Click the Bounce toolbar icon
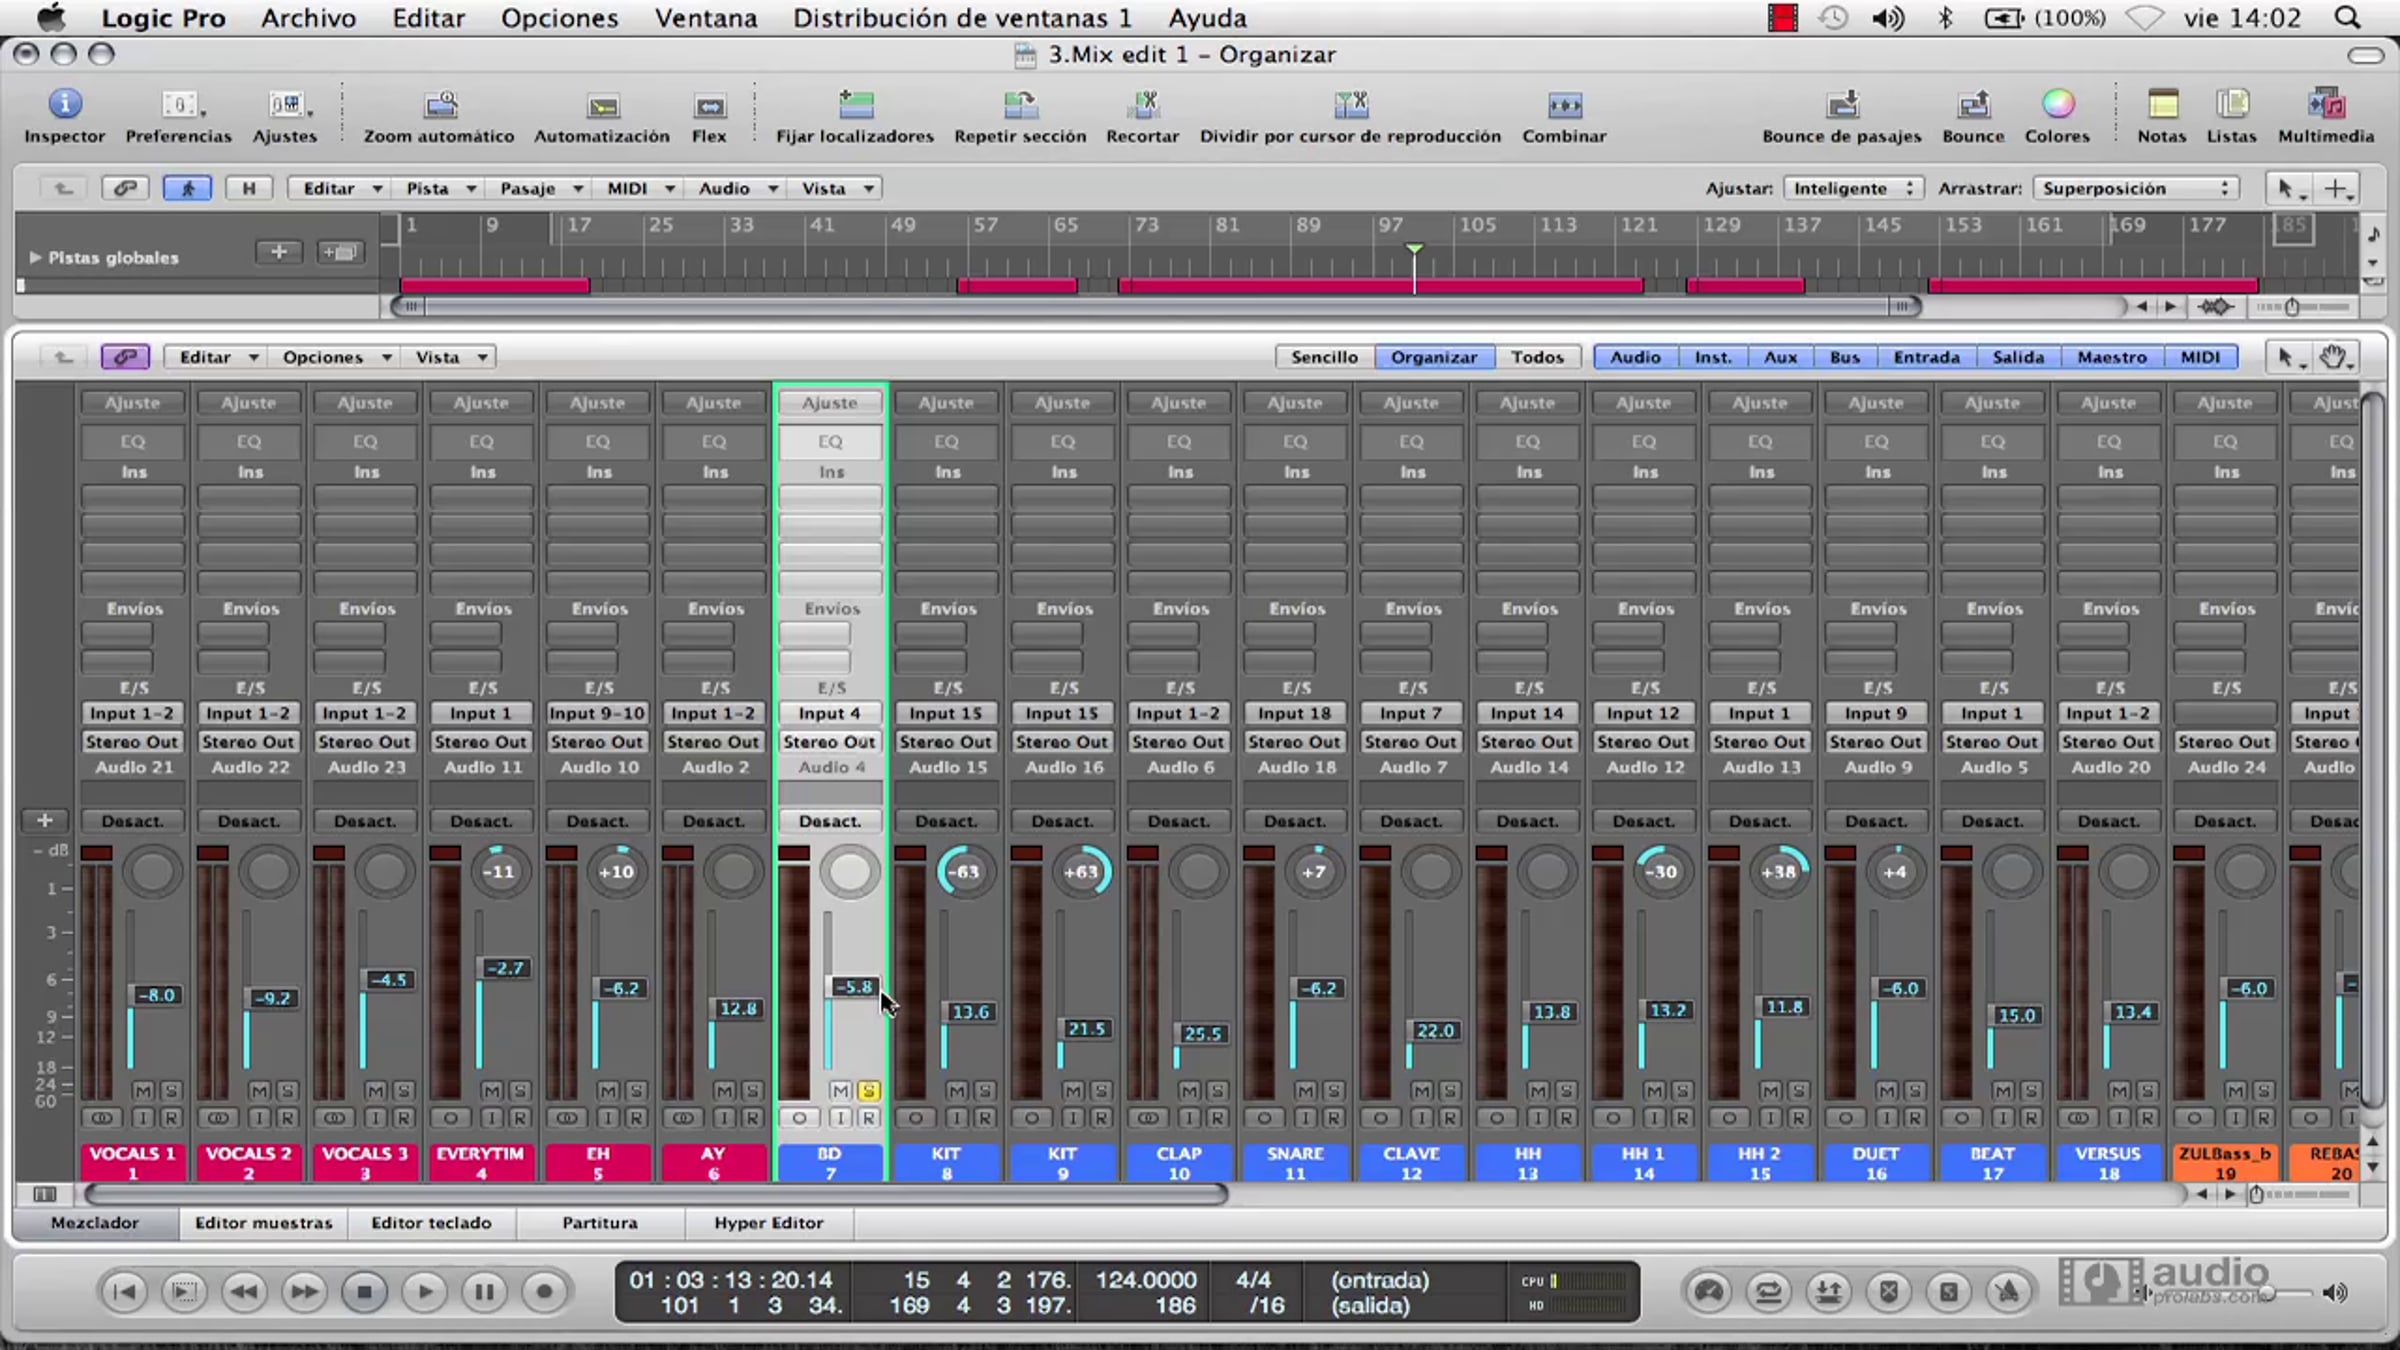2400x1350 pixels. (1973, 105)
